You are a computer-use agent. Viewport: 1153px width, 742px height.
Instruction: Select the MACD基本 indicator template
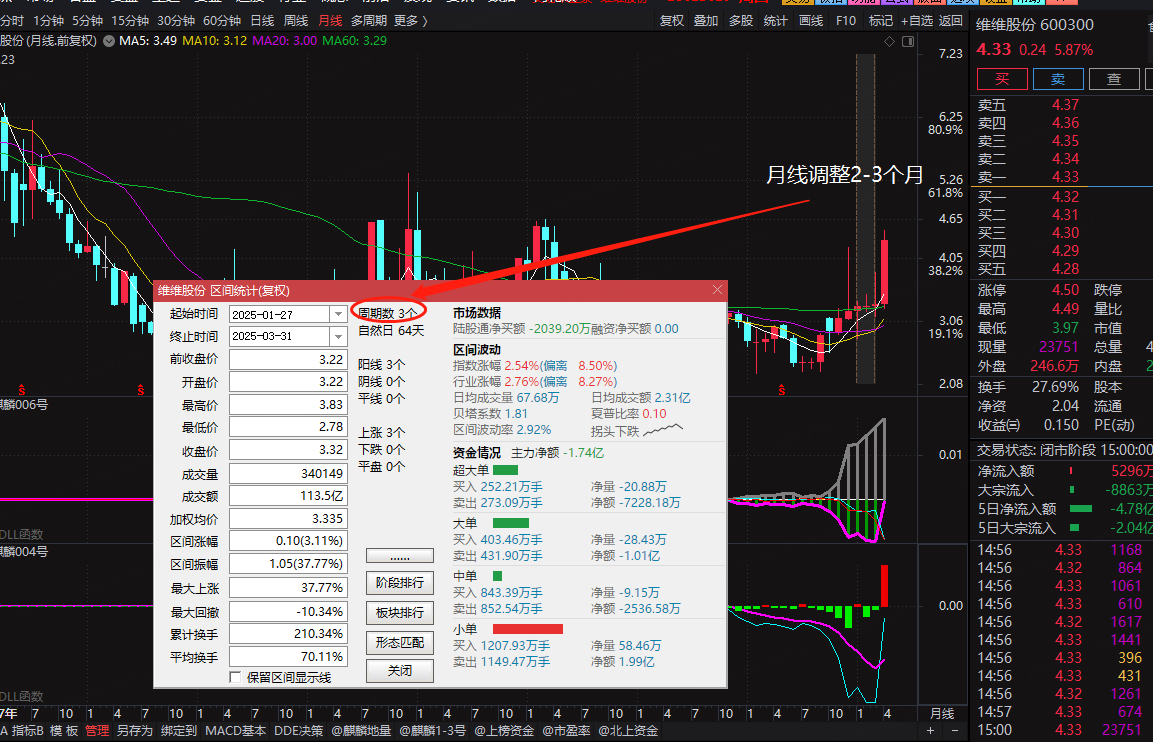[235, 730]
